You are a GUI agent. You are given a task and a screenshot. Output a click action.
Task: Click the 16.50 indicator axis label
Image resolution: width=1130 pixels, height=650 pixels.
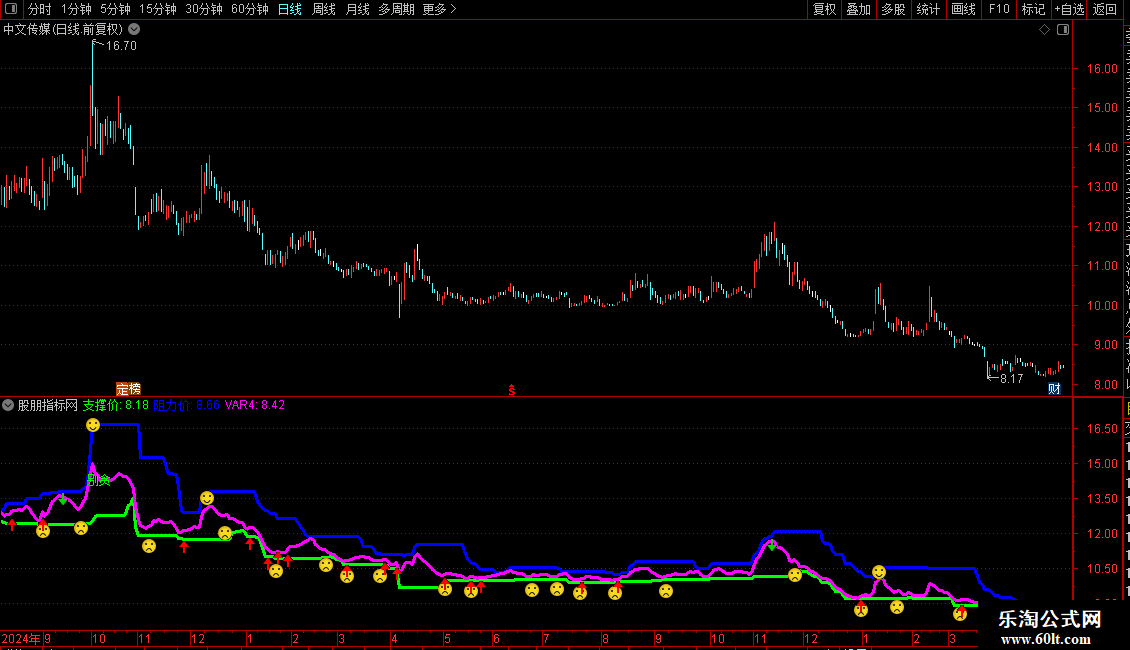pyautogui.click(x=1103, y=429)
